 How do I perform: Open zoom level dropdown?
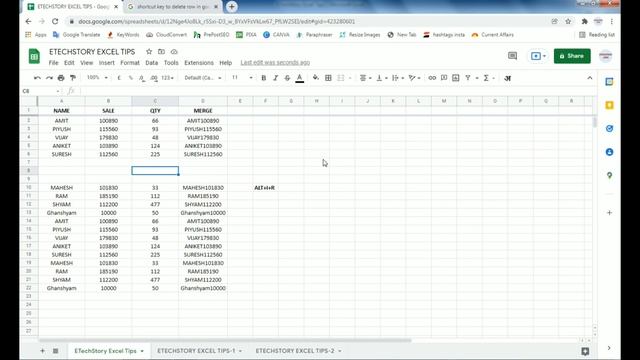97,78
